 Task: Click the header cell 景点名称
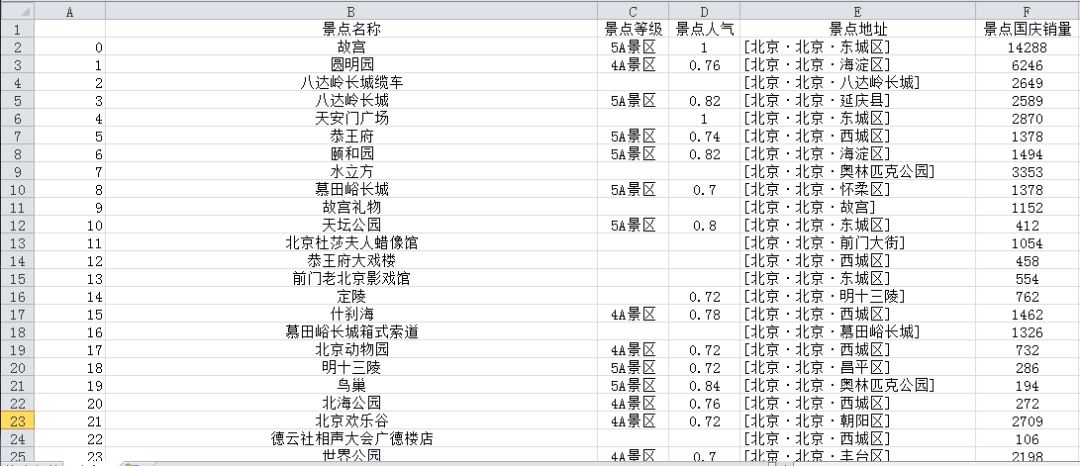pos(351,29)
